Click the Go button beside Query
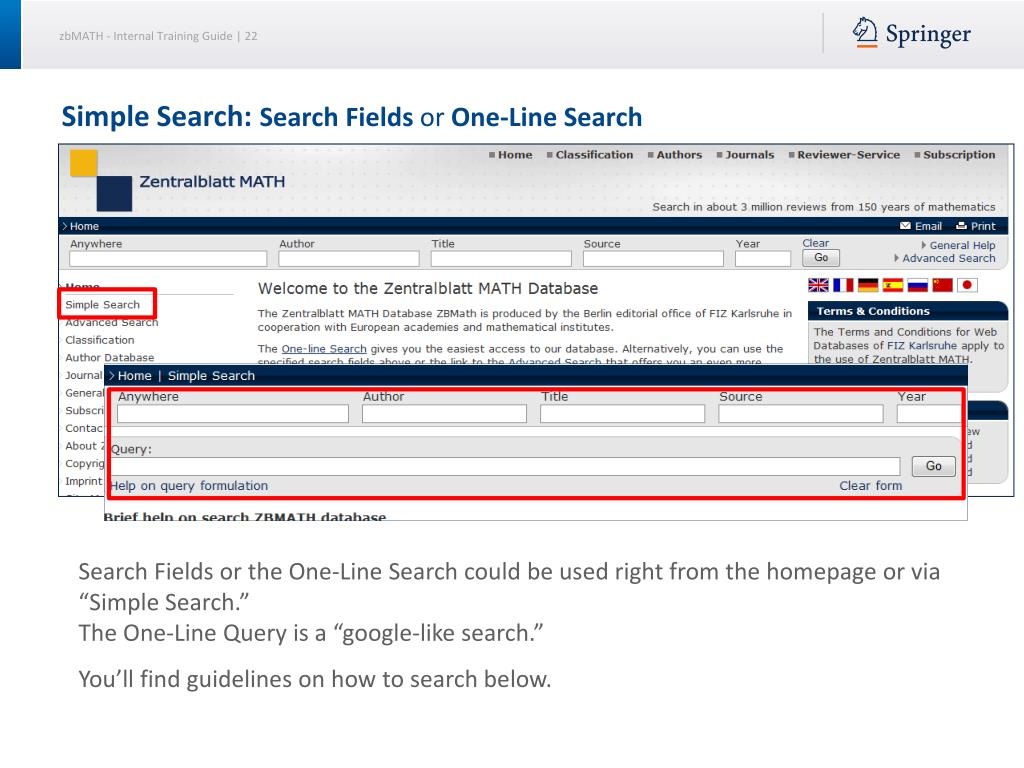This screenshot has width=1024, height=768. 934,466
